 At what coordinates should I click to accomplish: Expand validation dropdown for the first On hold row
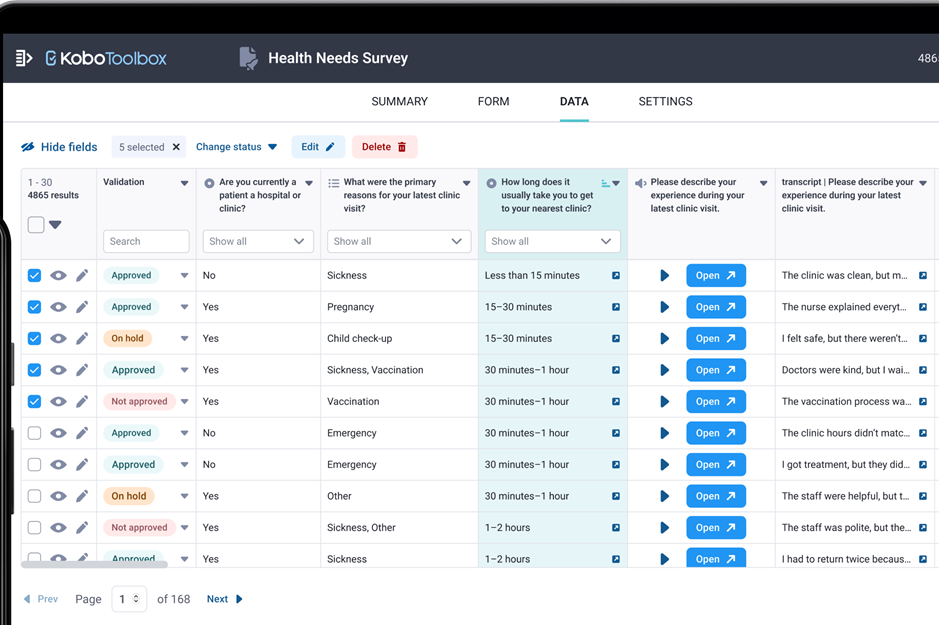pyautogui.click(x=184, y=338)
